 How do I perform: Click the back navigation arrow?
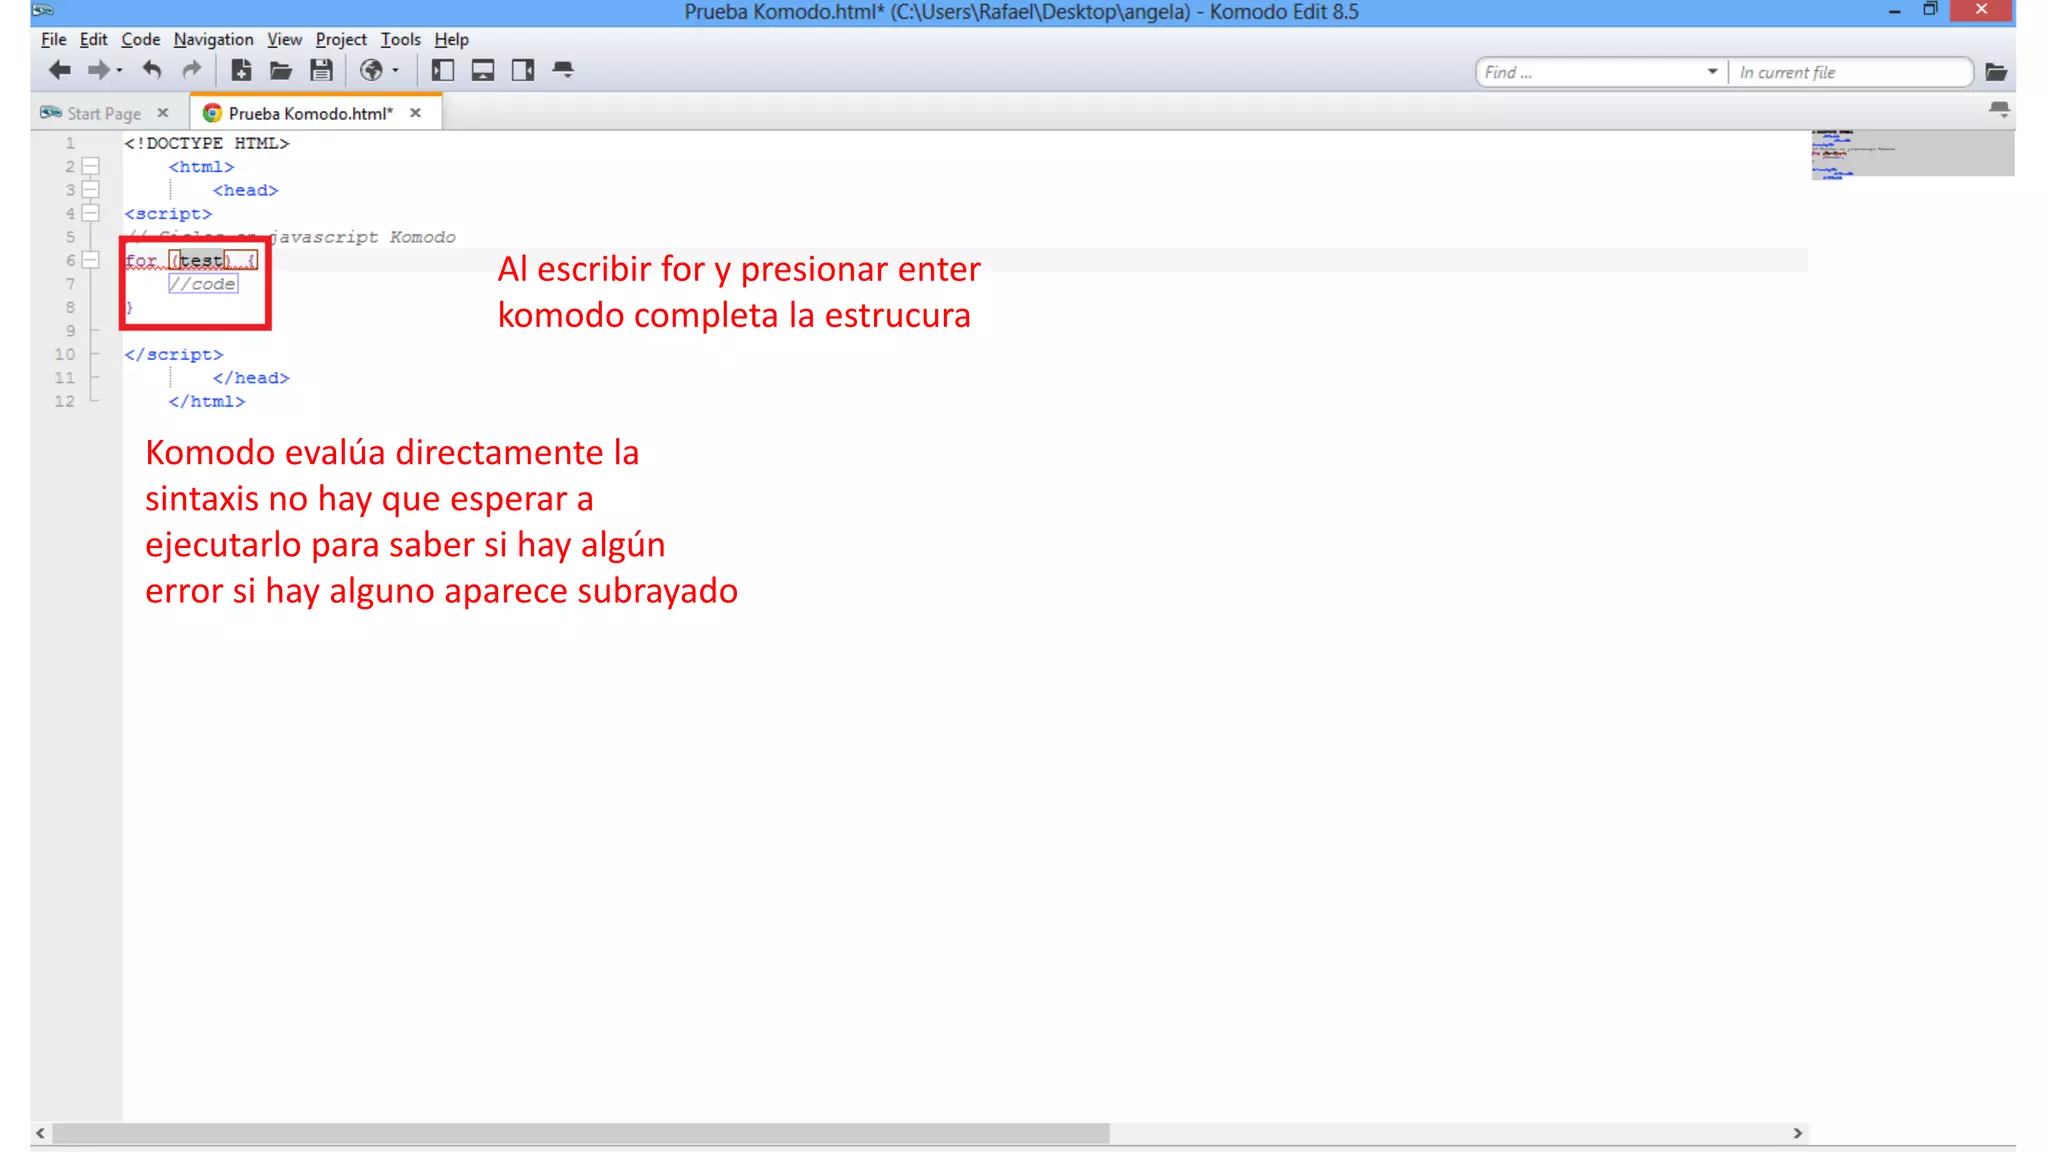(59, 70)
